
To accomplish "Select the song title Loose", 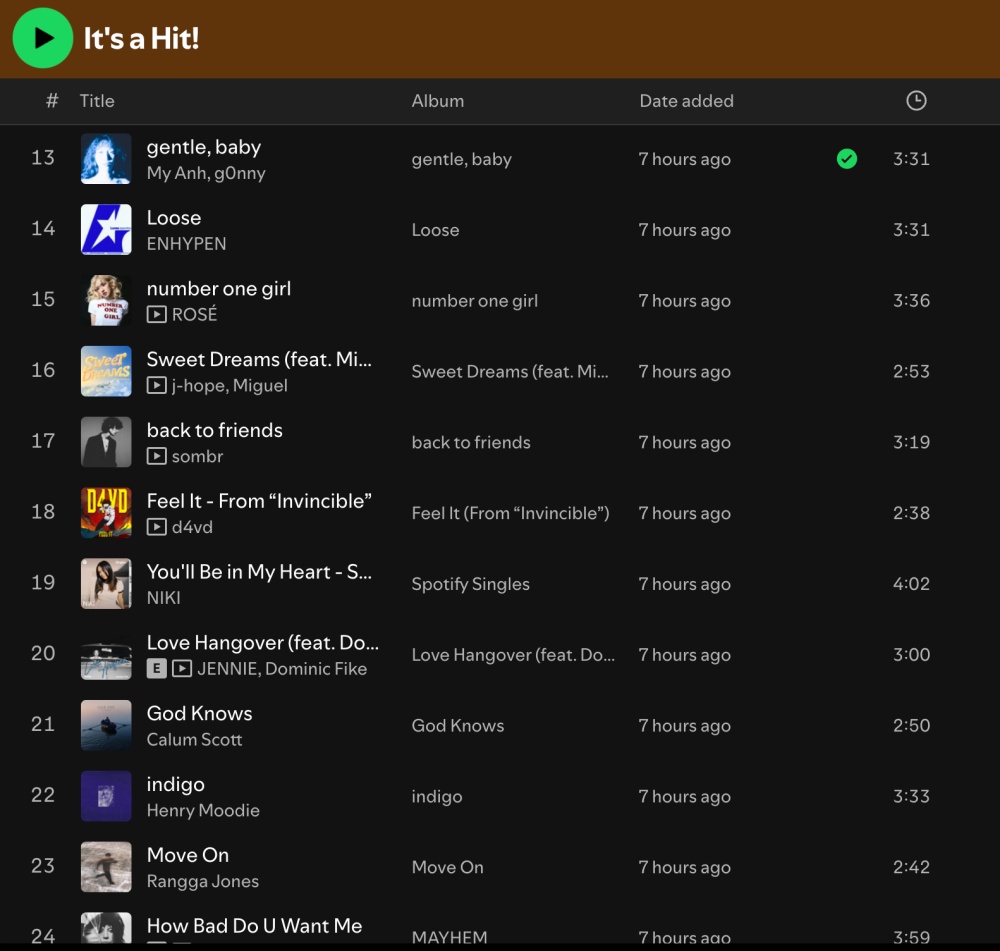I will coord(173,218).
